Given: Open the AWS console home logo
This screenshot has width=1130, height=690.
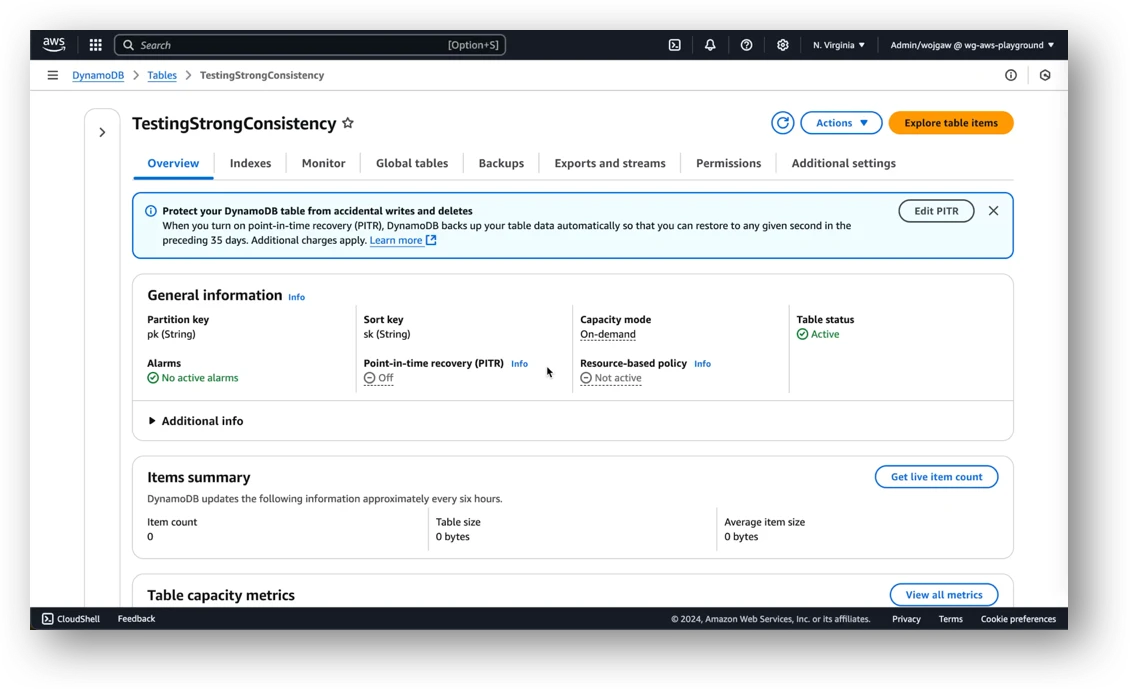Looking at the screenshot, I should pyautogui.click(x=54, y=45).
